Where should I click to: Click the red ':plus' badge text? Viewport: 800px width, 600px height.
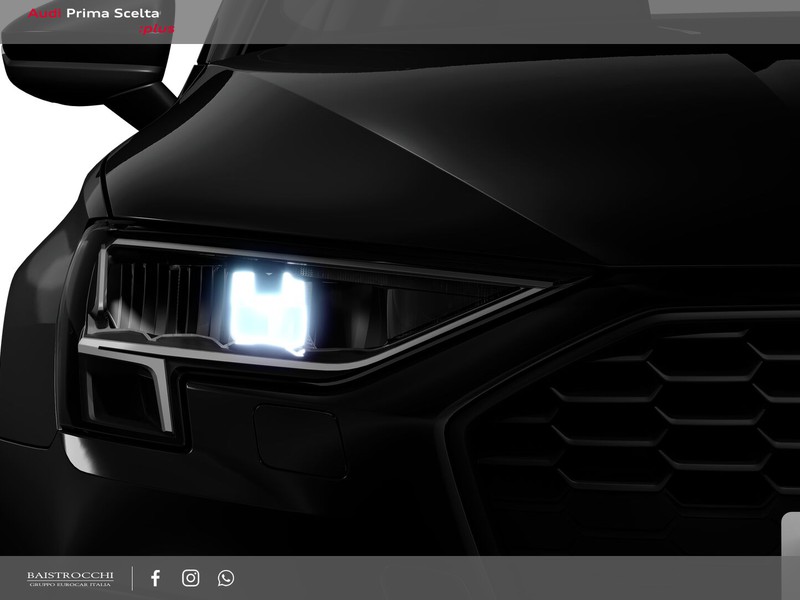click(x=156, y=30)
